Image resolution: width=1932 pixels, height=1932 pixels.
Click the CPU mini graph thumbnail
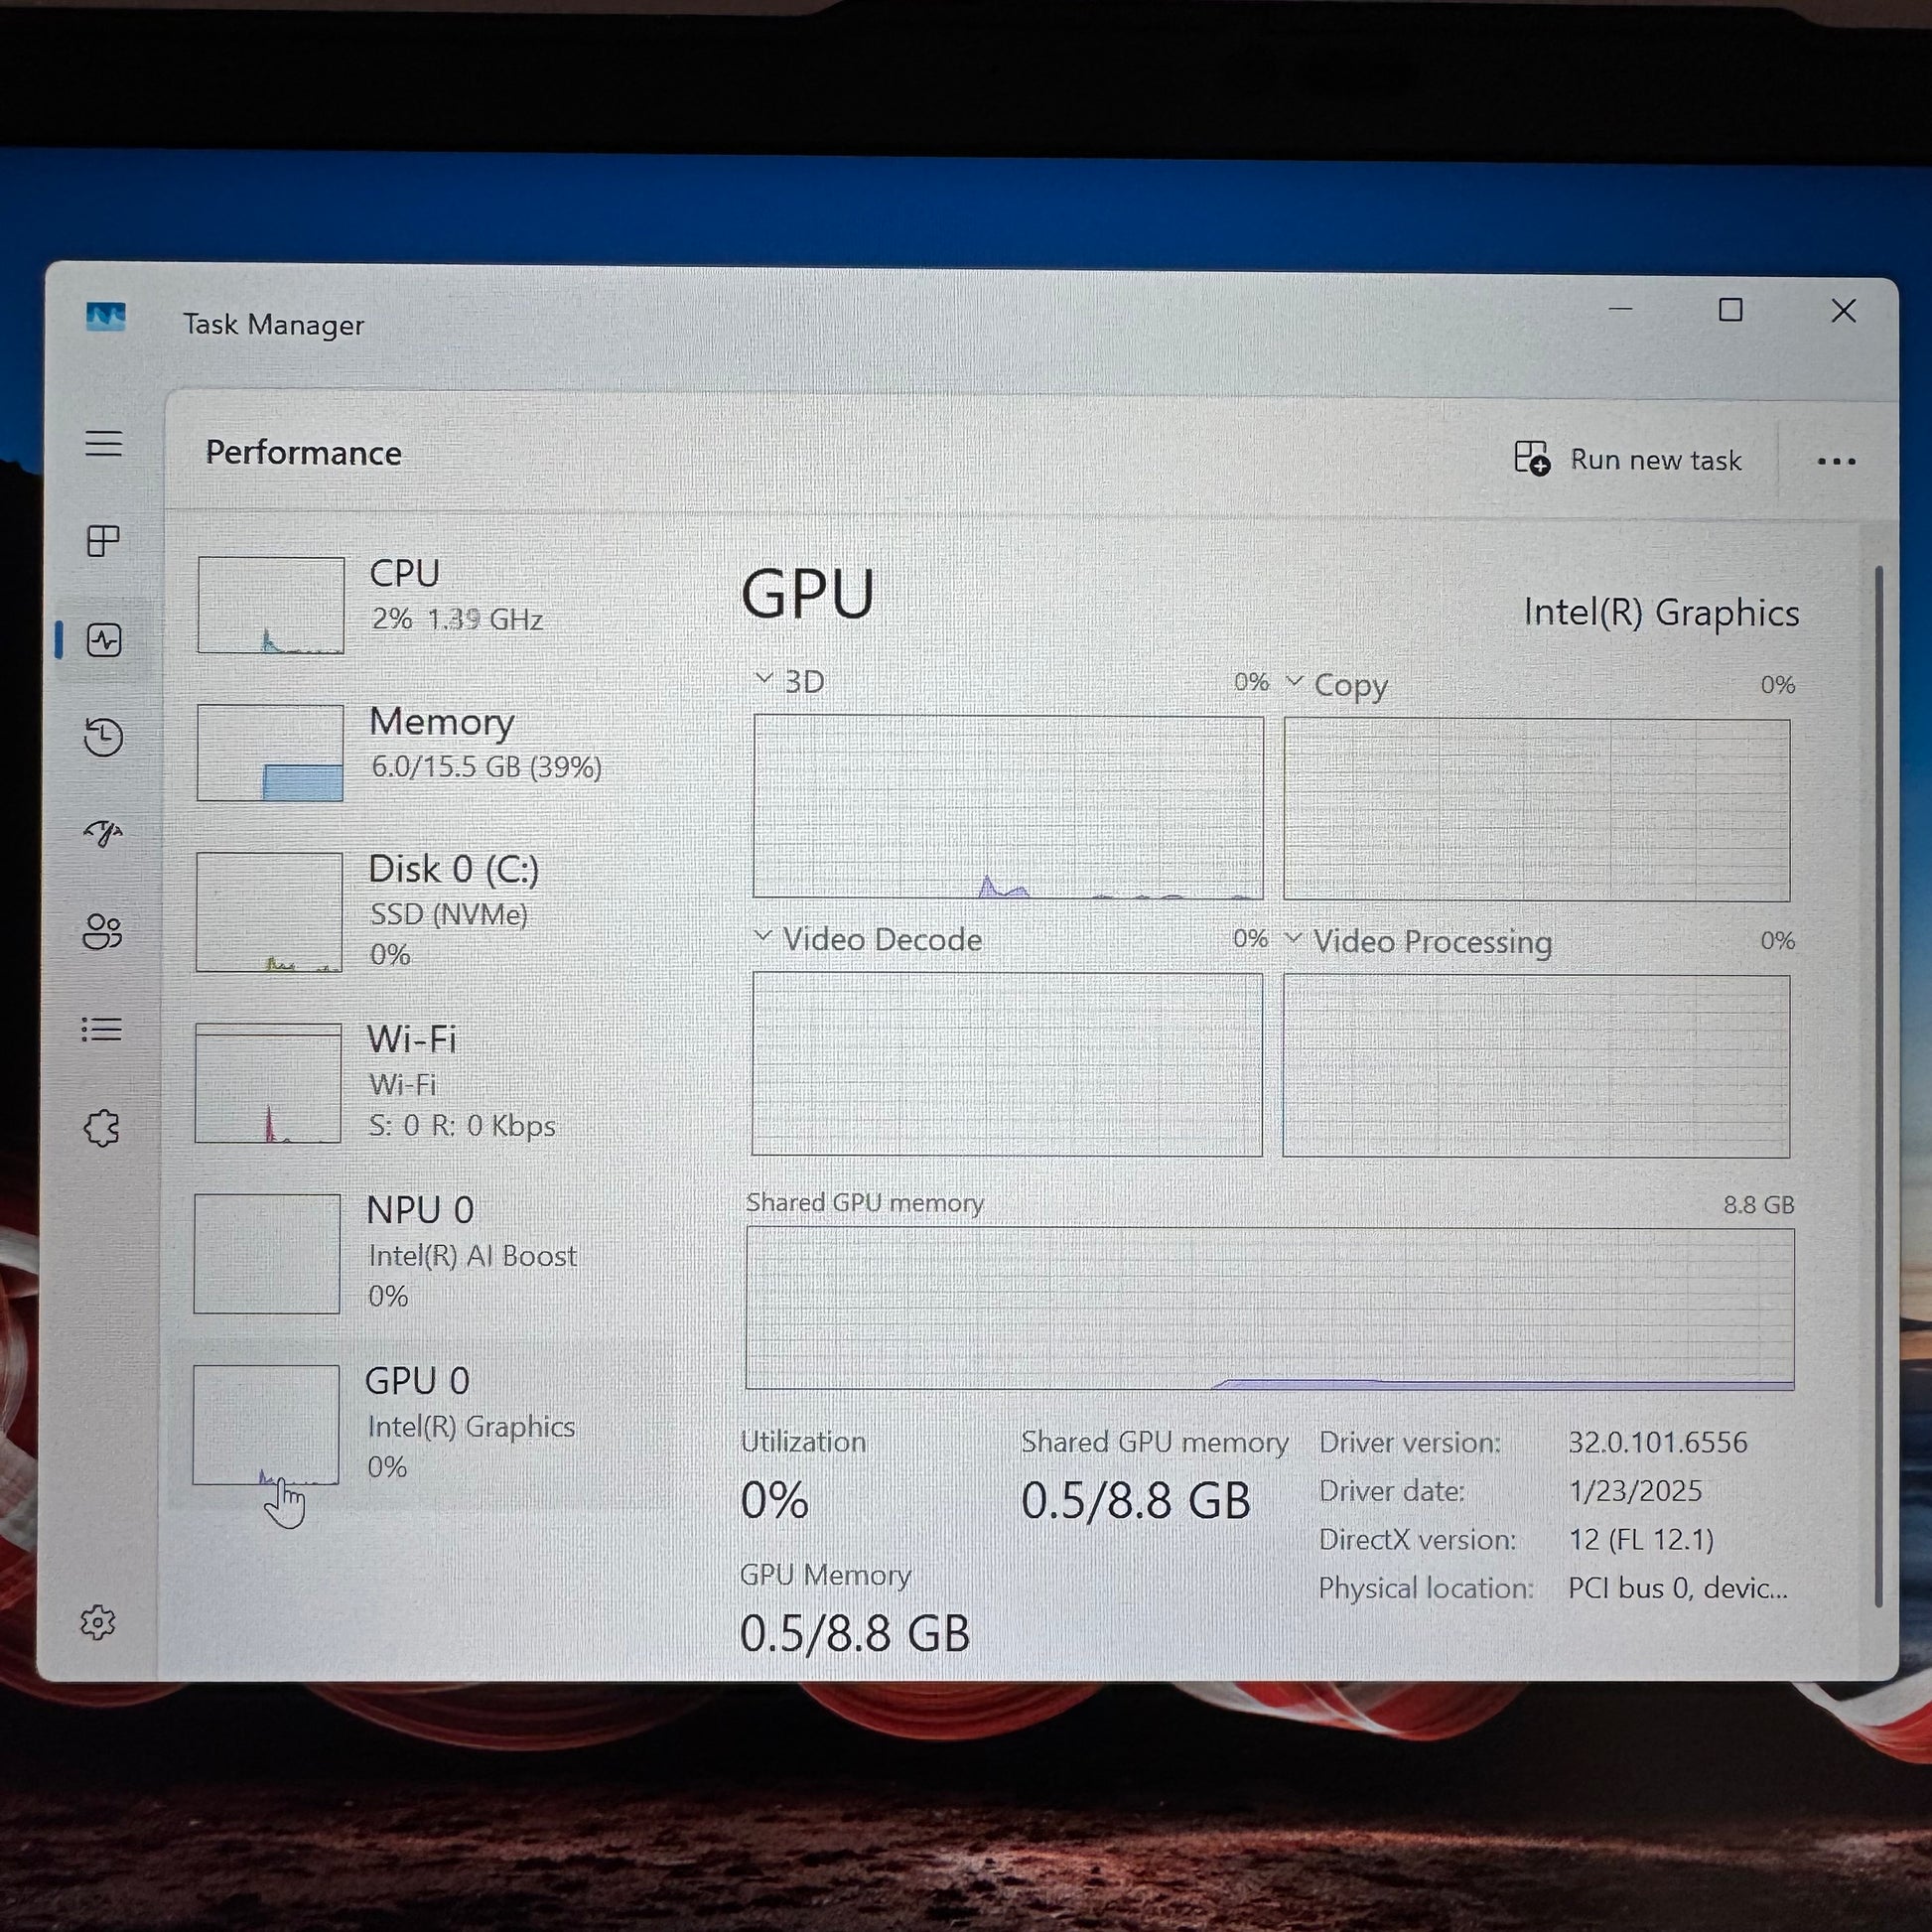click(271, 605)
